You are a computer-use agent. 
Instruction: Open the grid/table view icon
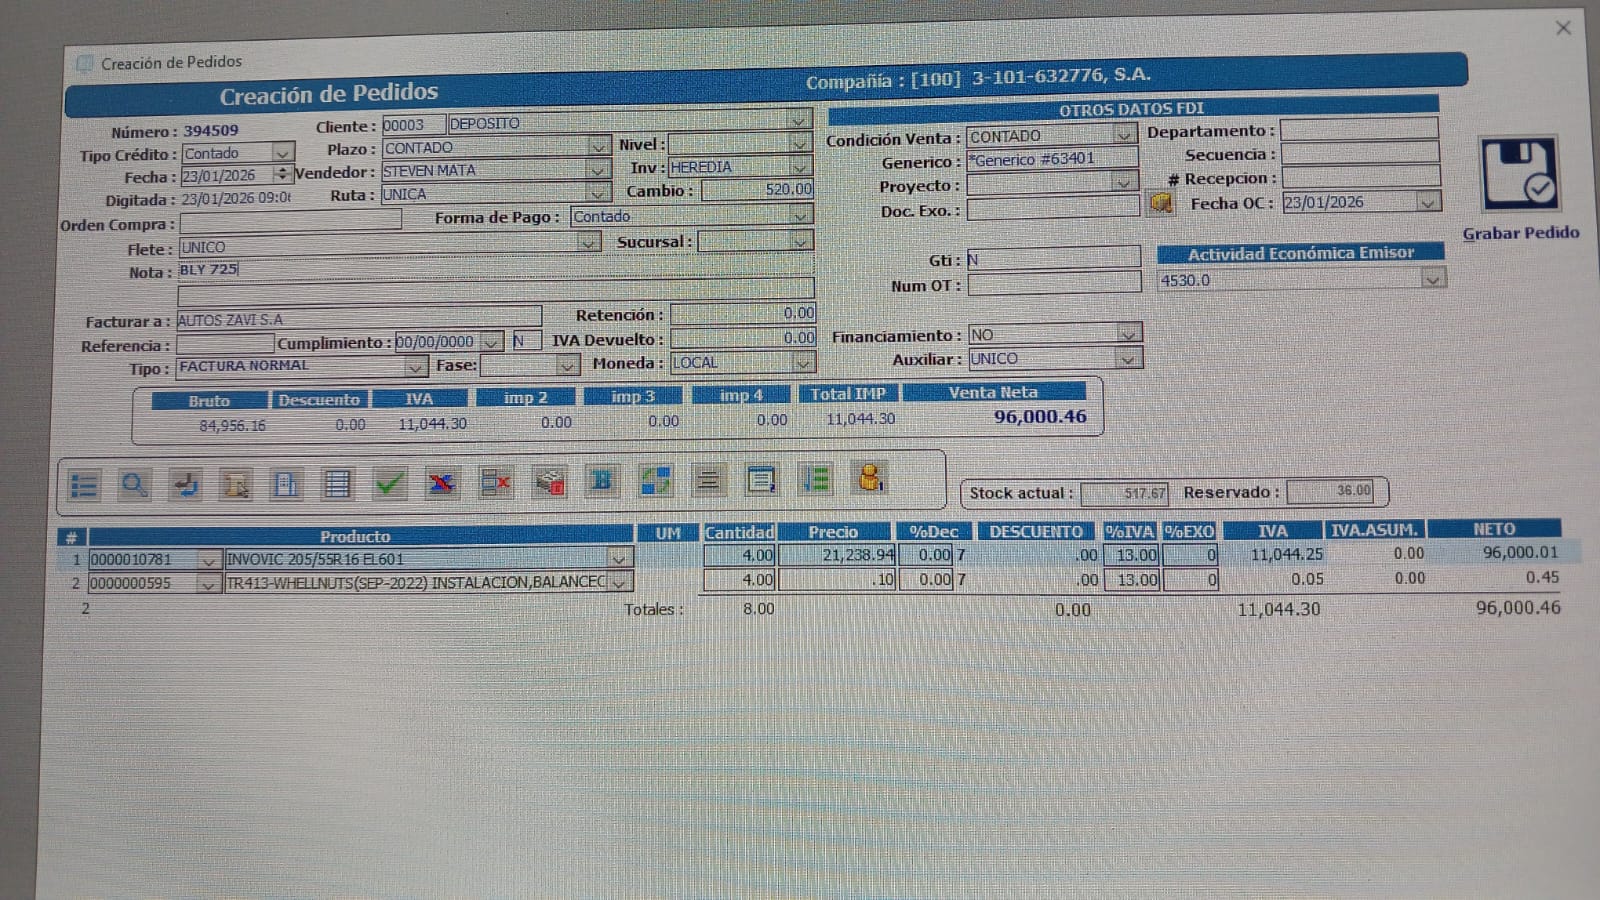click(335, 484)
